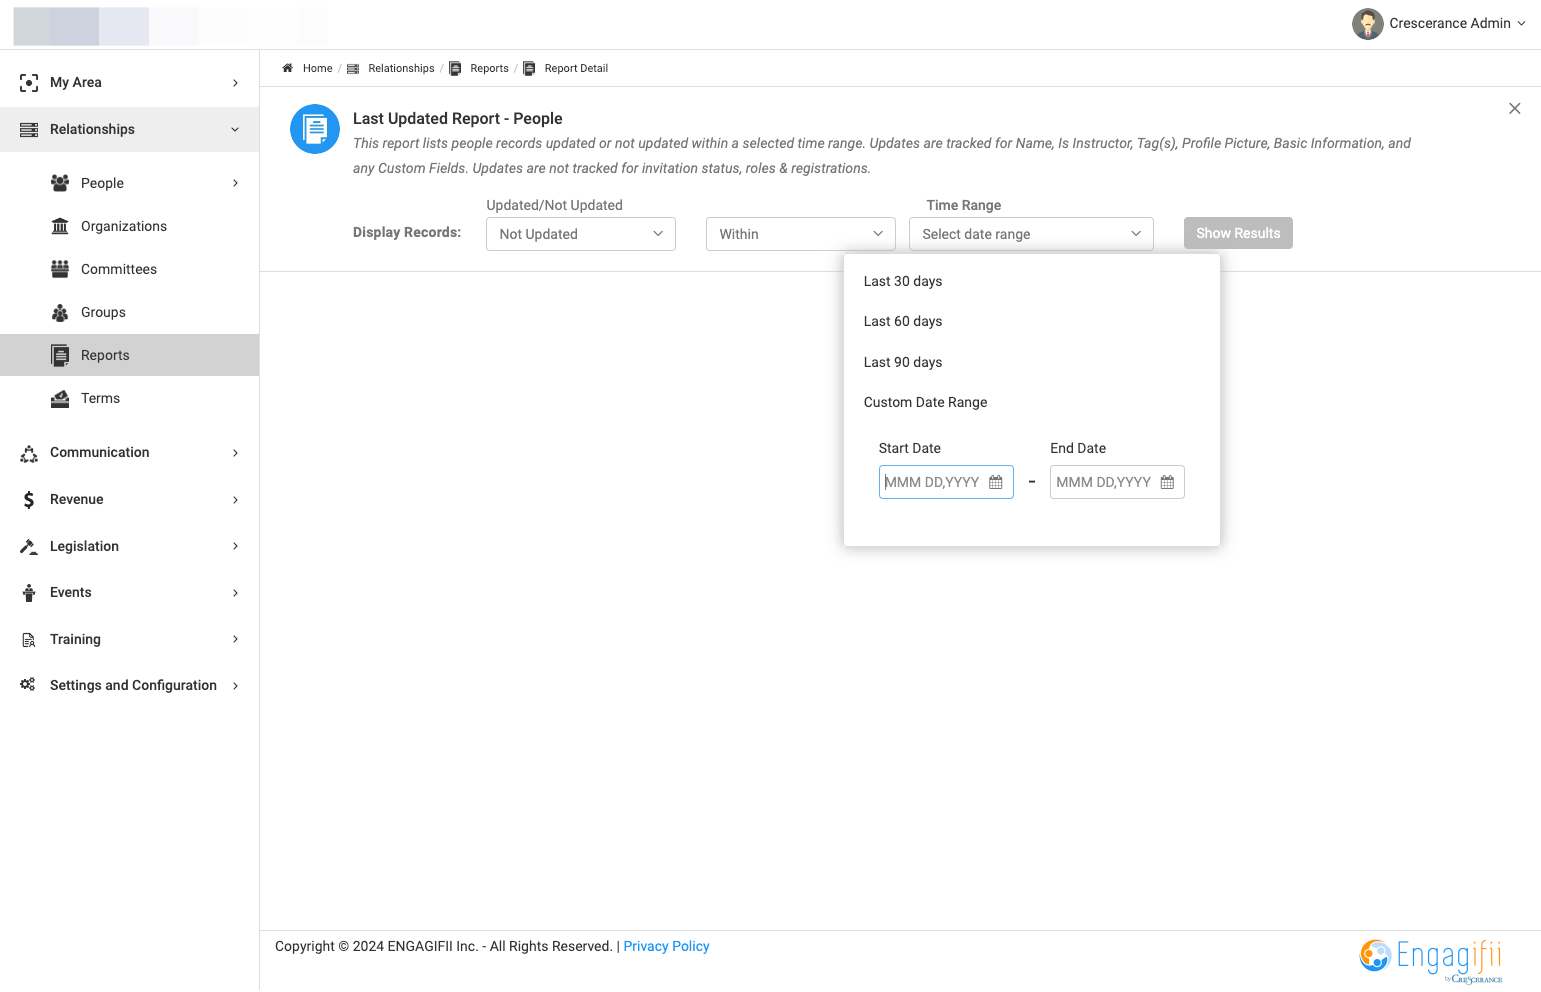Click the Committees icon in sidebar
This screenshot has width=1541, height=992.
[x=60, y=269]
